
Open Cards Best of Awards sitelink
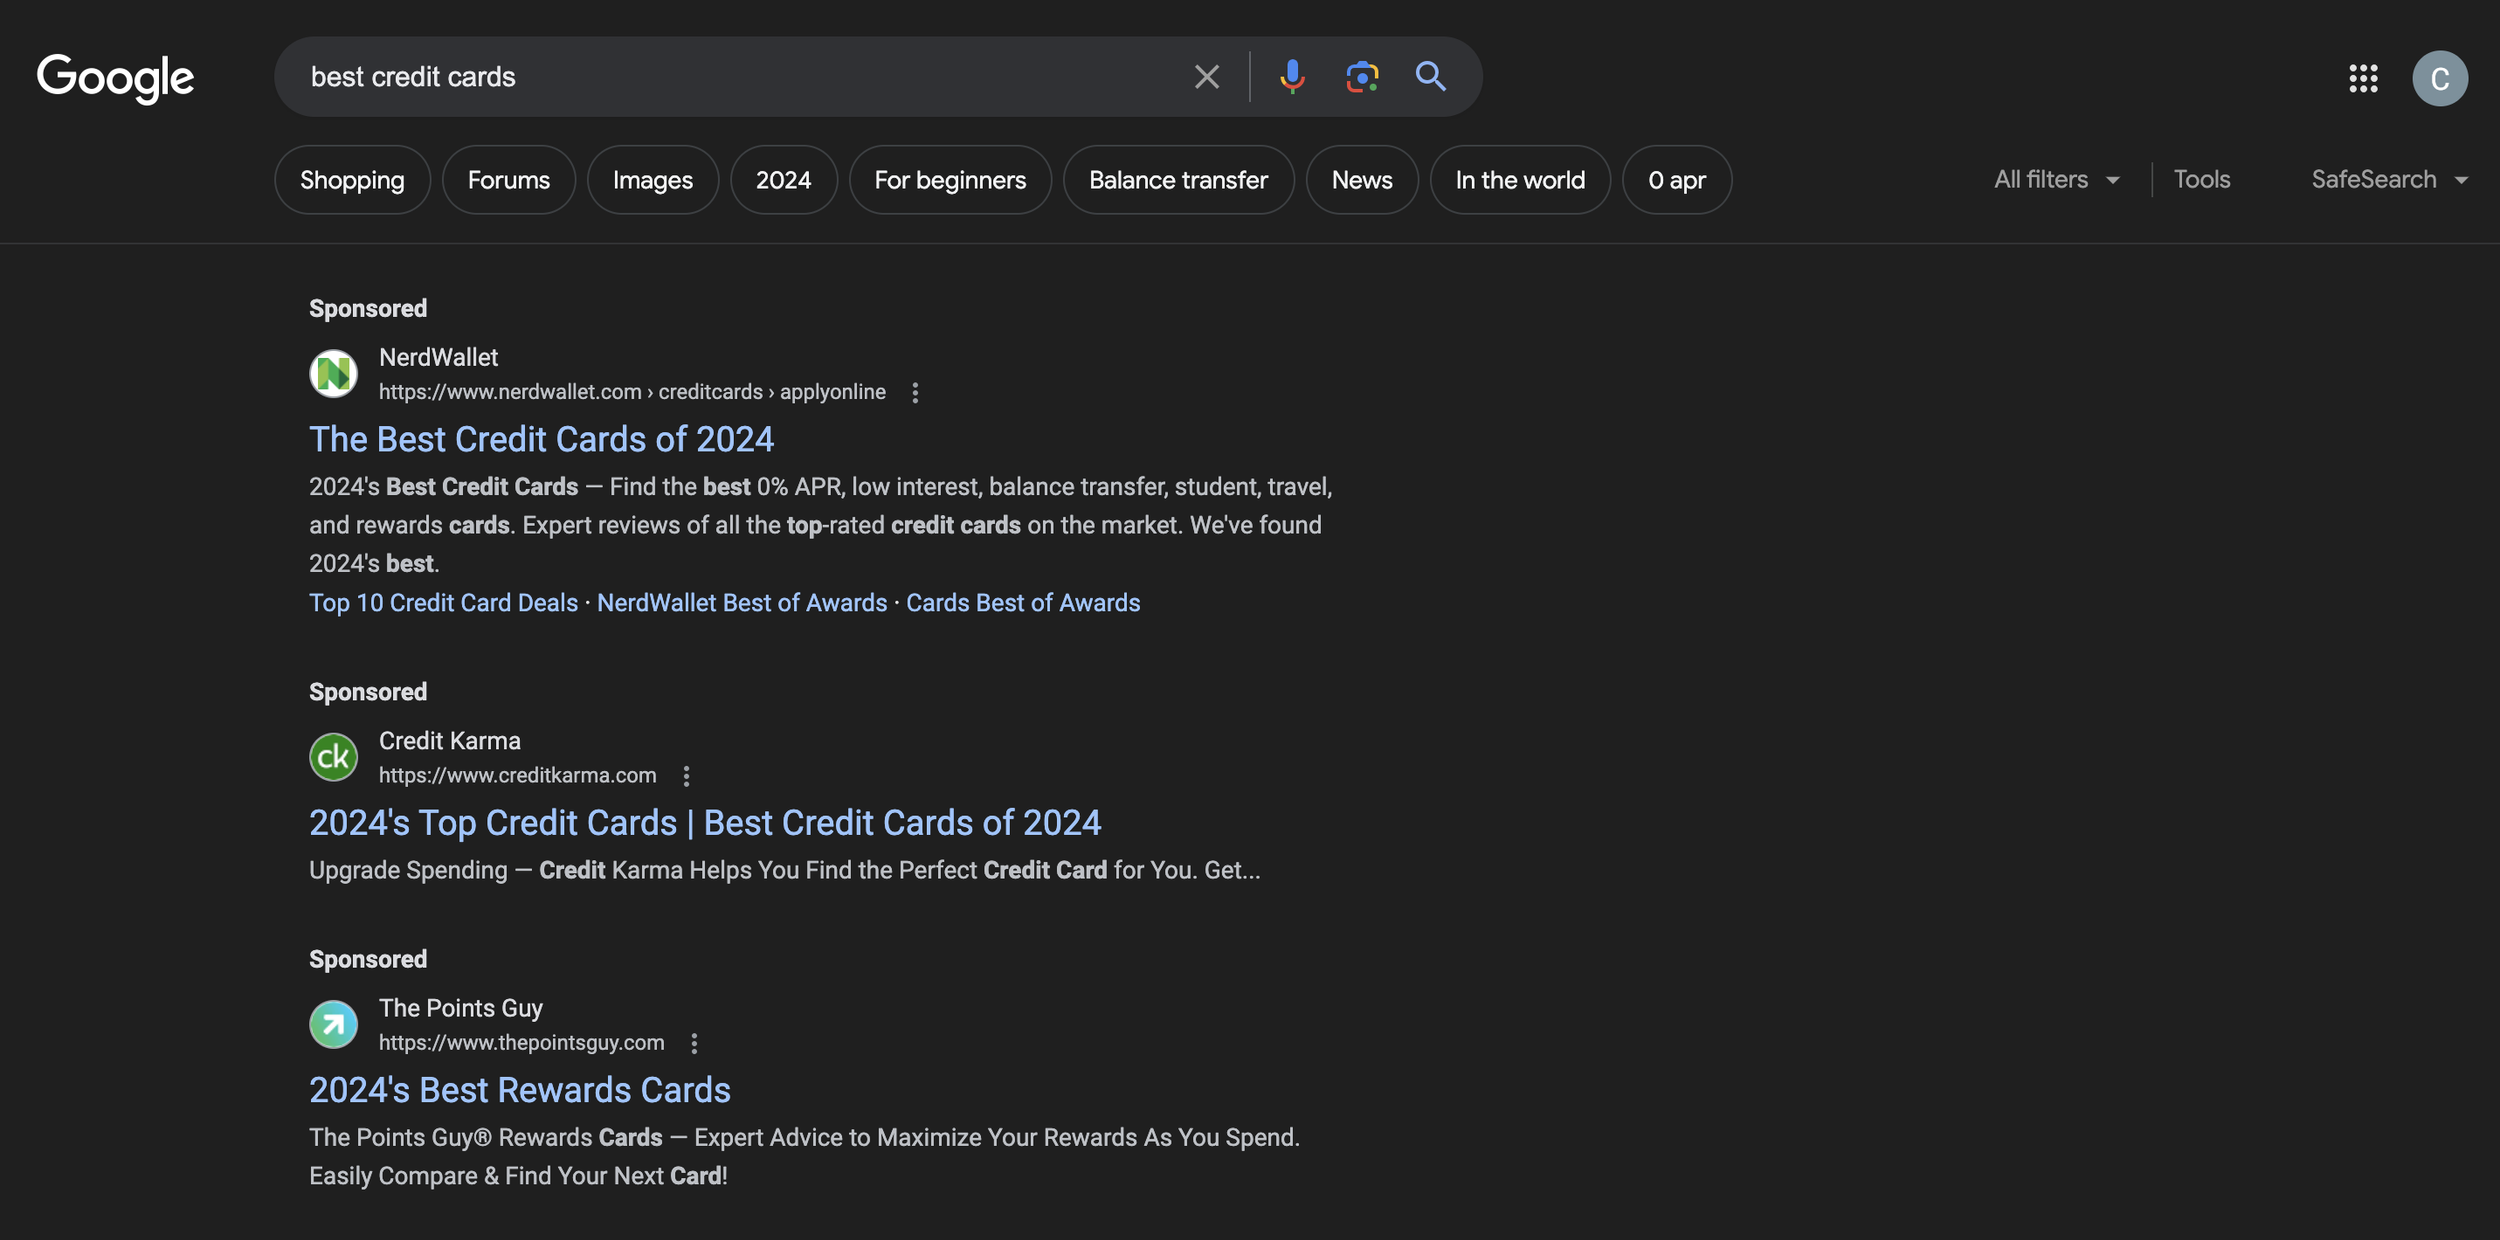[x=1023, y=603]
